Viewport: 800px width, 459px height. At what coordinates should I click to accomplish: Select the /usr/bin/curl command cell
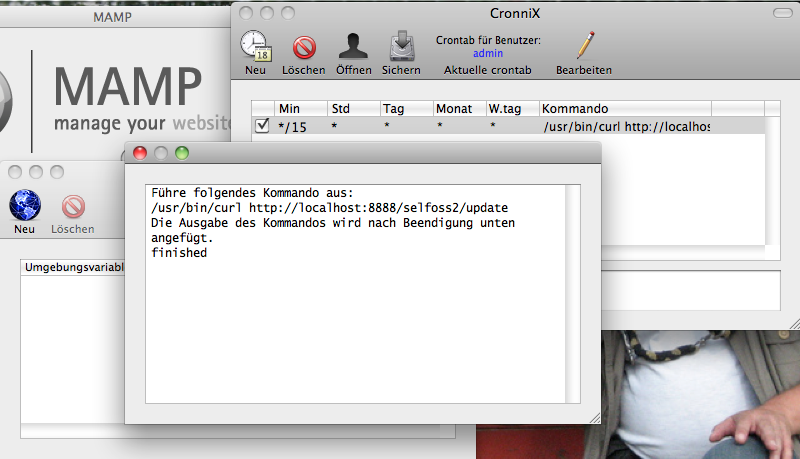point(626,126)
